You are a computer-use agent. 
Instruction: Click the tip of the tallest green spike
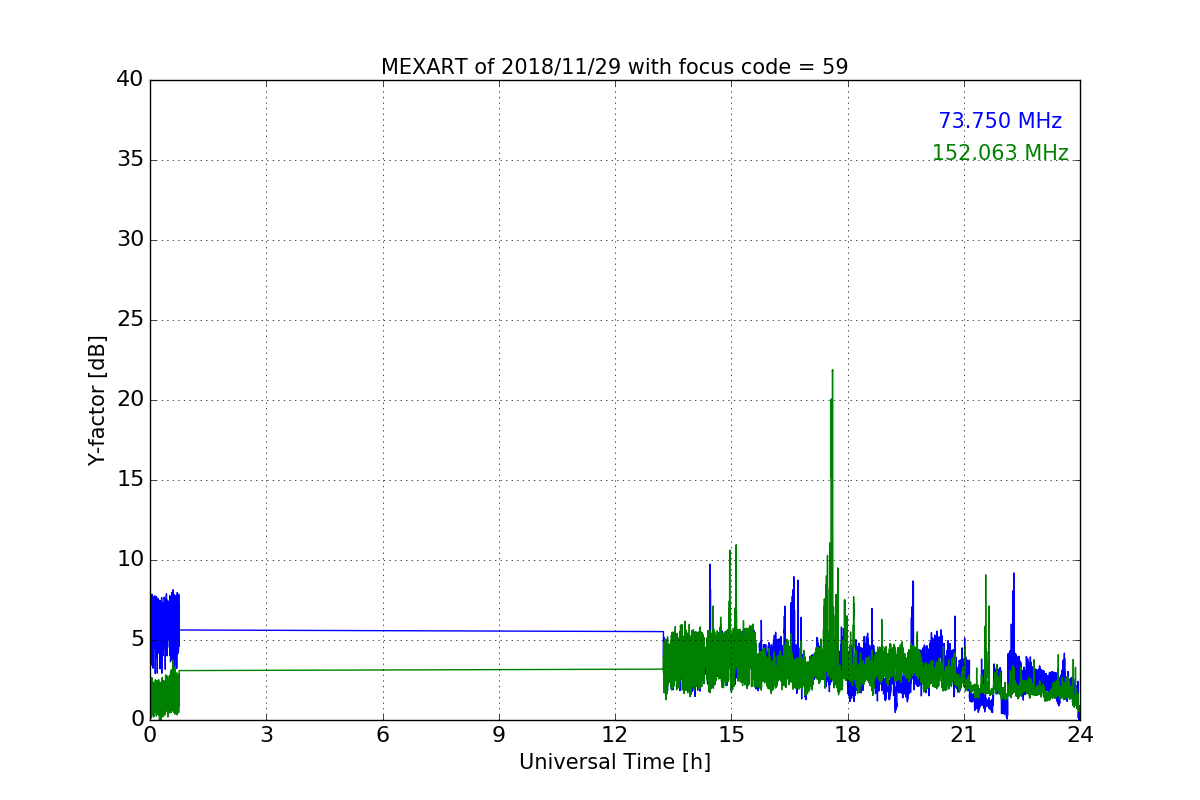tap(832, 371)
